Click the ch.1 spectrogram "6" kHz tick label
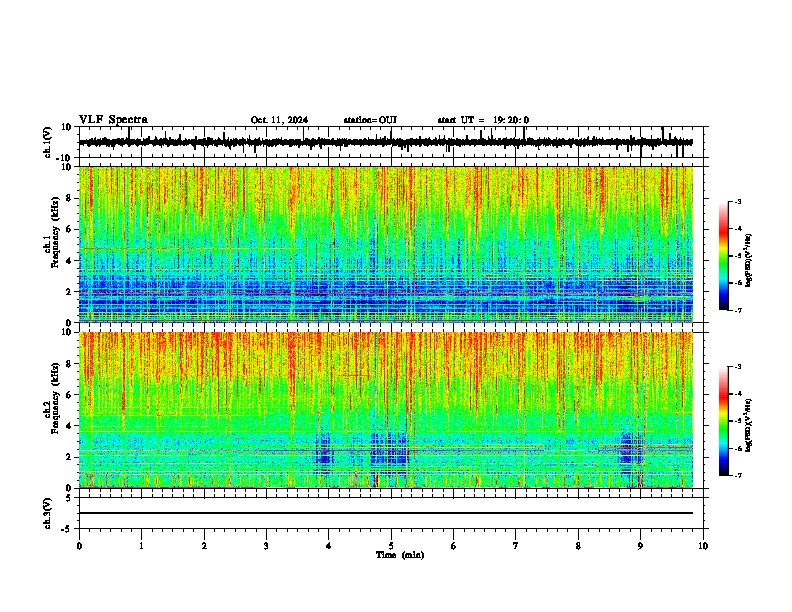Viewport: 792px width, 612px height. [69, 230]
